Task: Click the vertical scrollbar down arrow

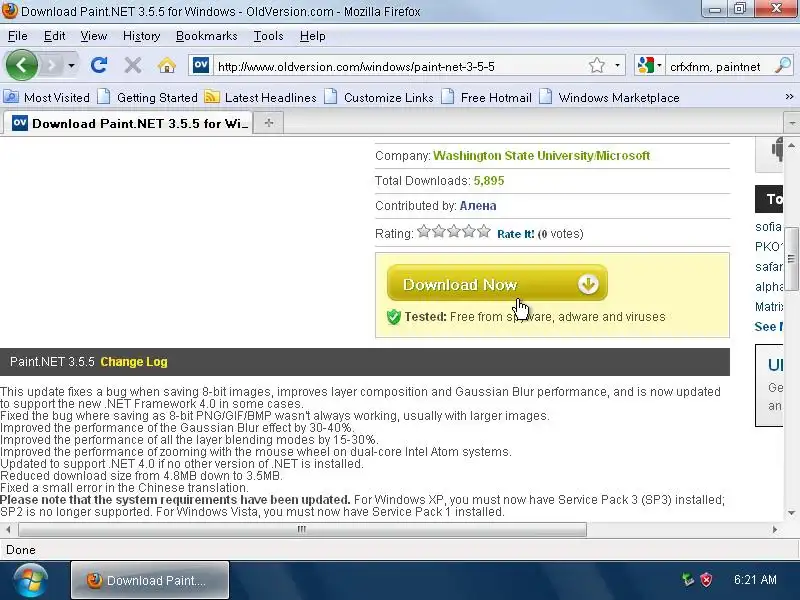Action: click(x=791, y=513)
